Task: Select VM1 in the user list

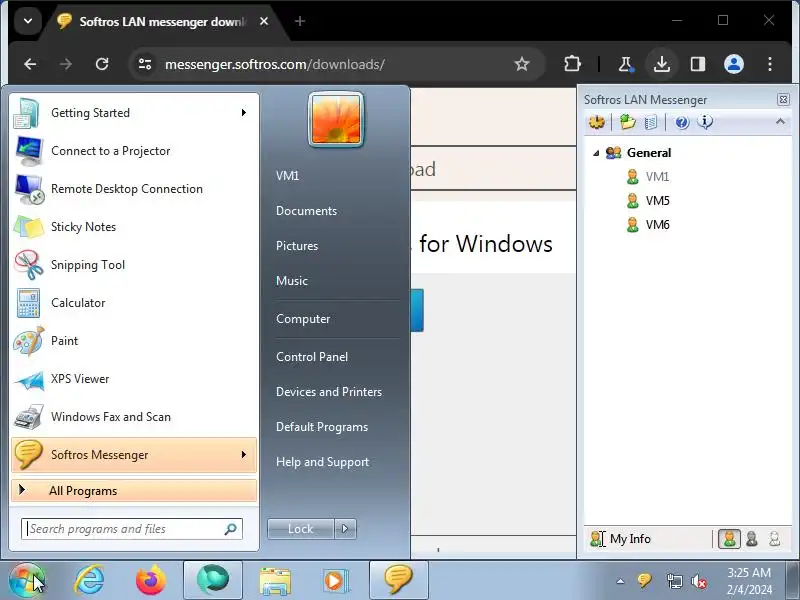Action: click(657, 177)
